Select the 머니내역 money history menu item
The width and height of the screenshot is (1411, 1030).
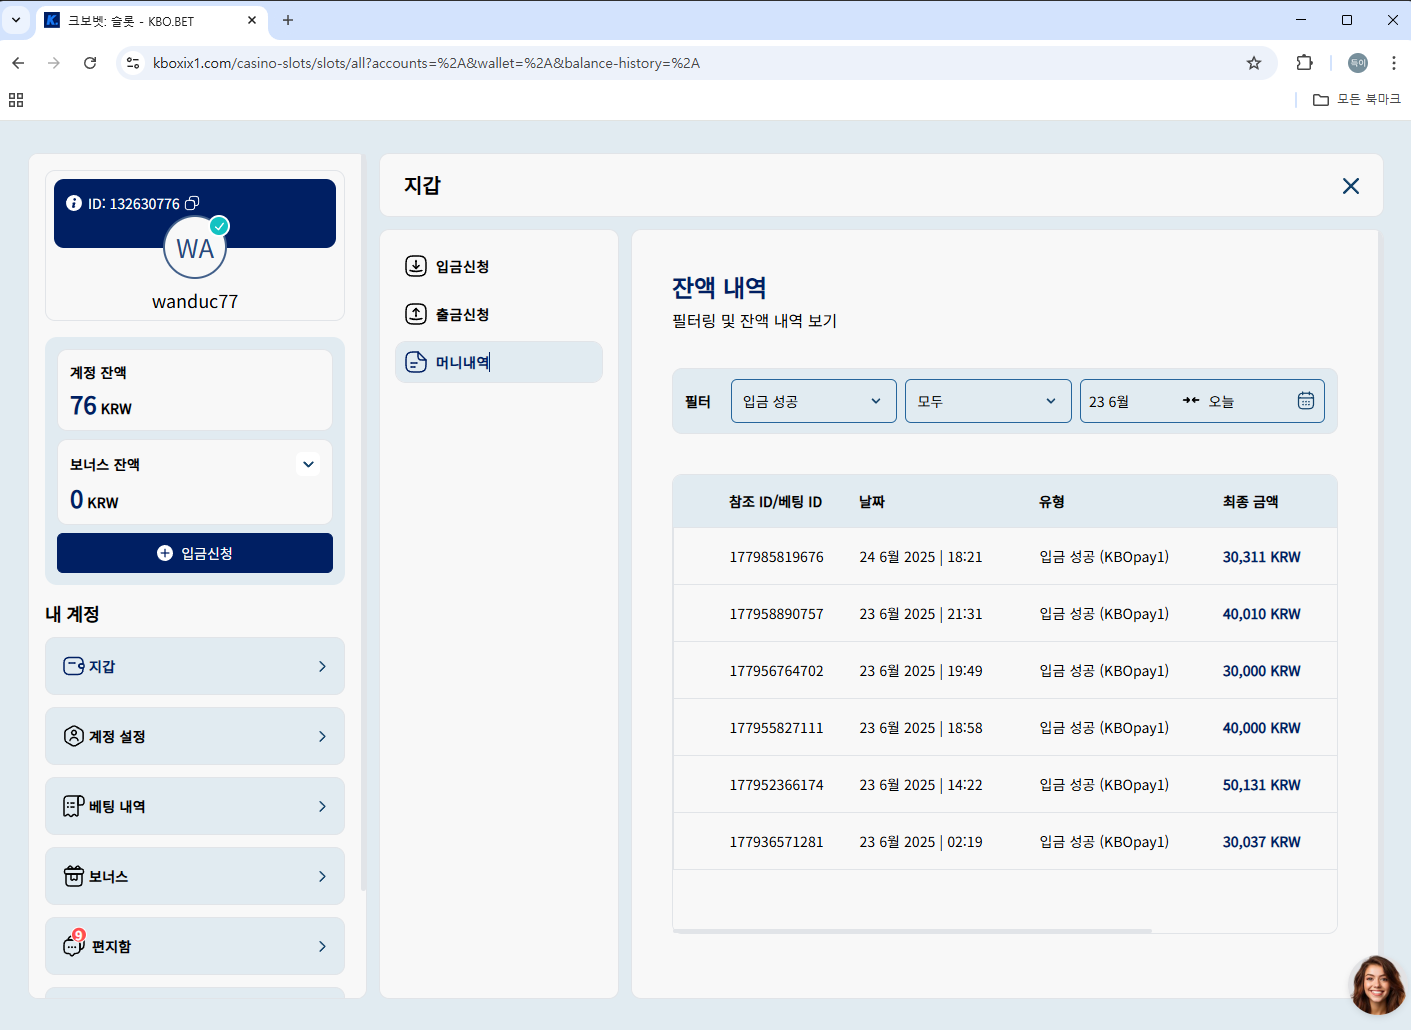coord(499,362)
